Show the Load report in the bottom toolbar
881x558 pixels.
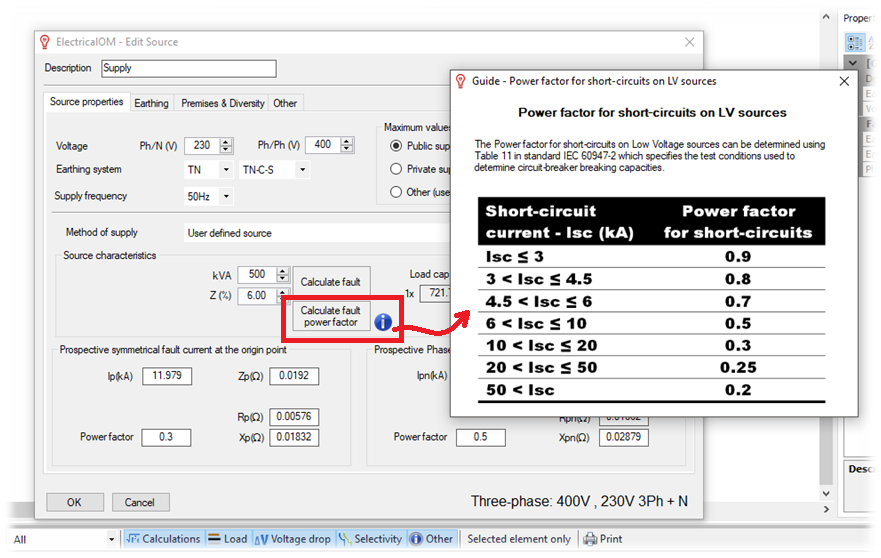(228, 539)
